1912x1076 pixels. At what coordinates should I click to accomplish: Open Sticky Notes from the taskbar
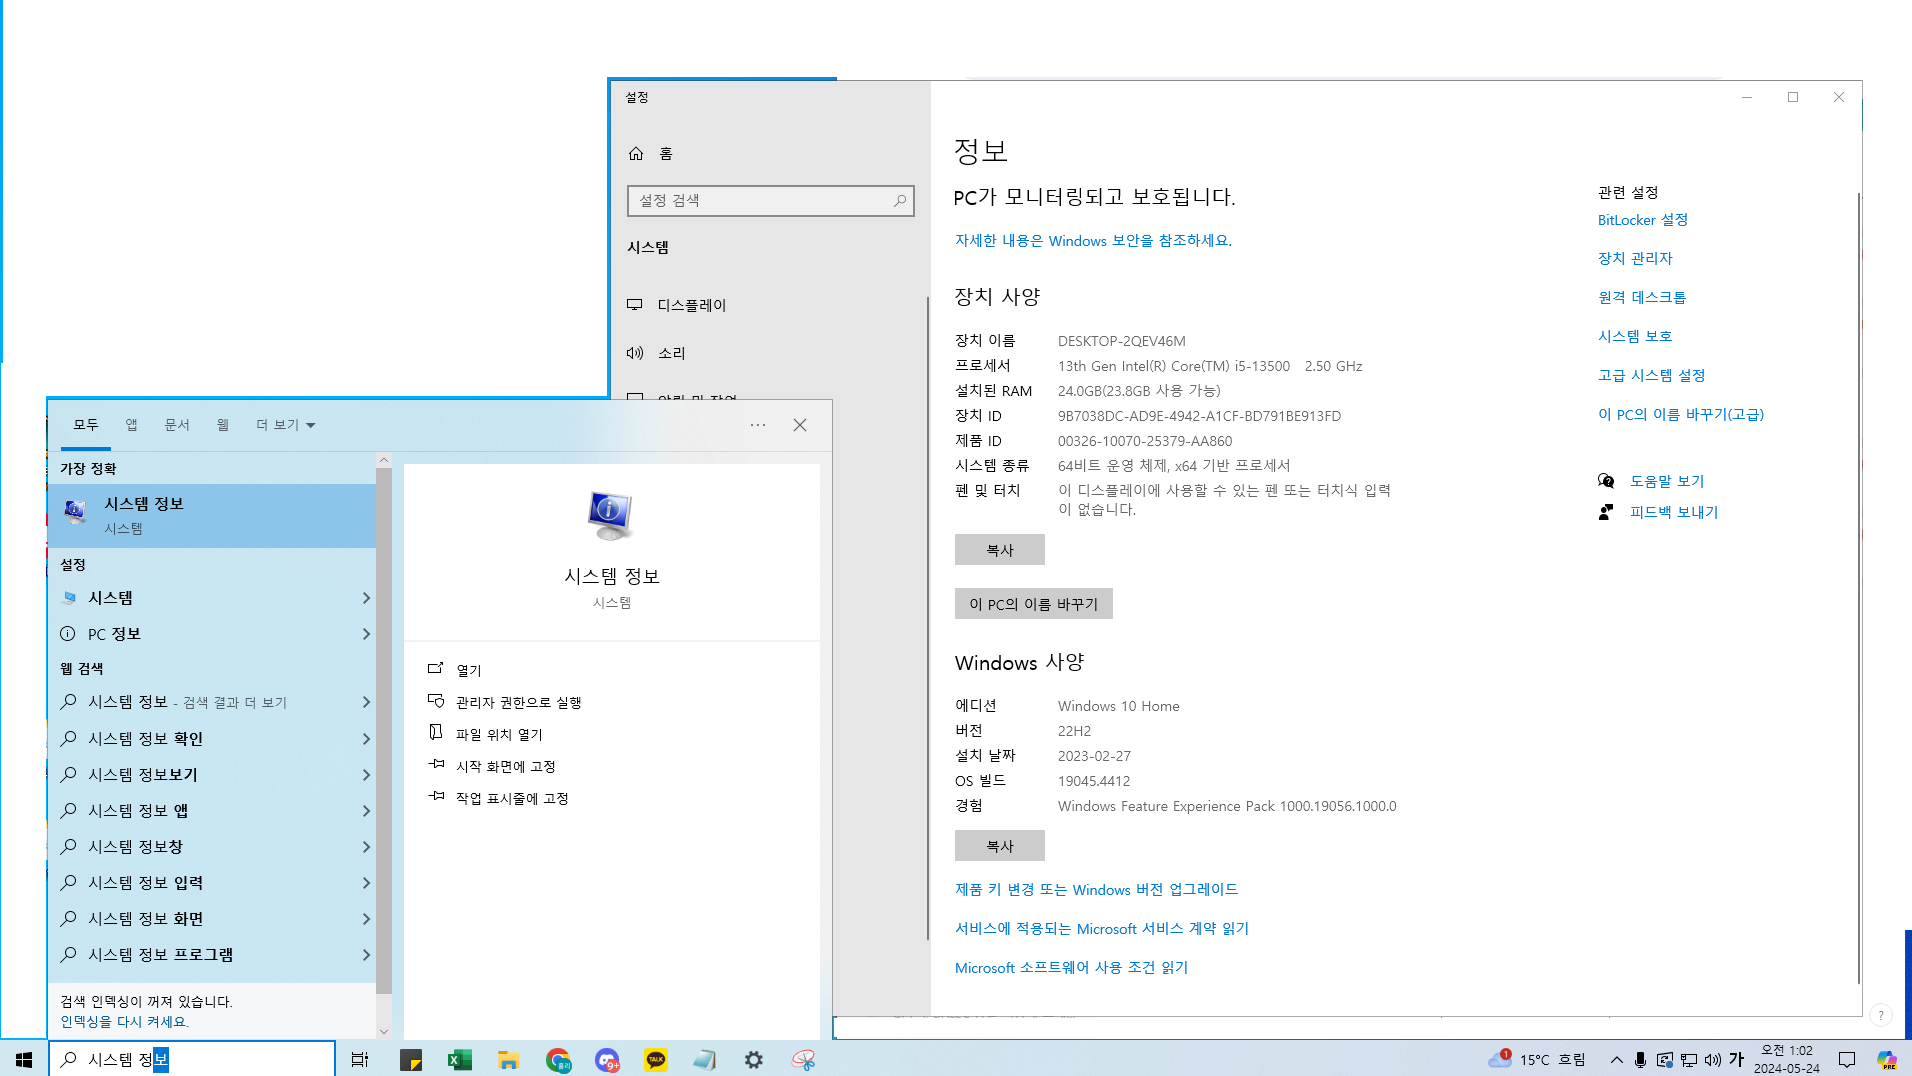pos(411,1059)
